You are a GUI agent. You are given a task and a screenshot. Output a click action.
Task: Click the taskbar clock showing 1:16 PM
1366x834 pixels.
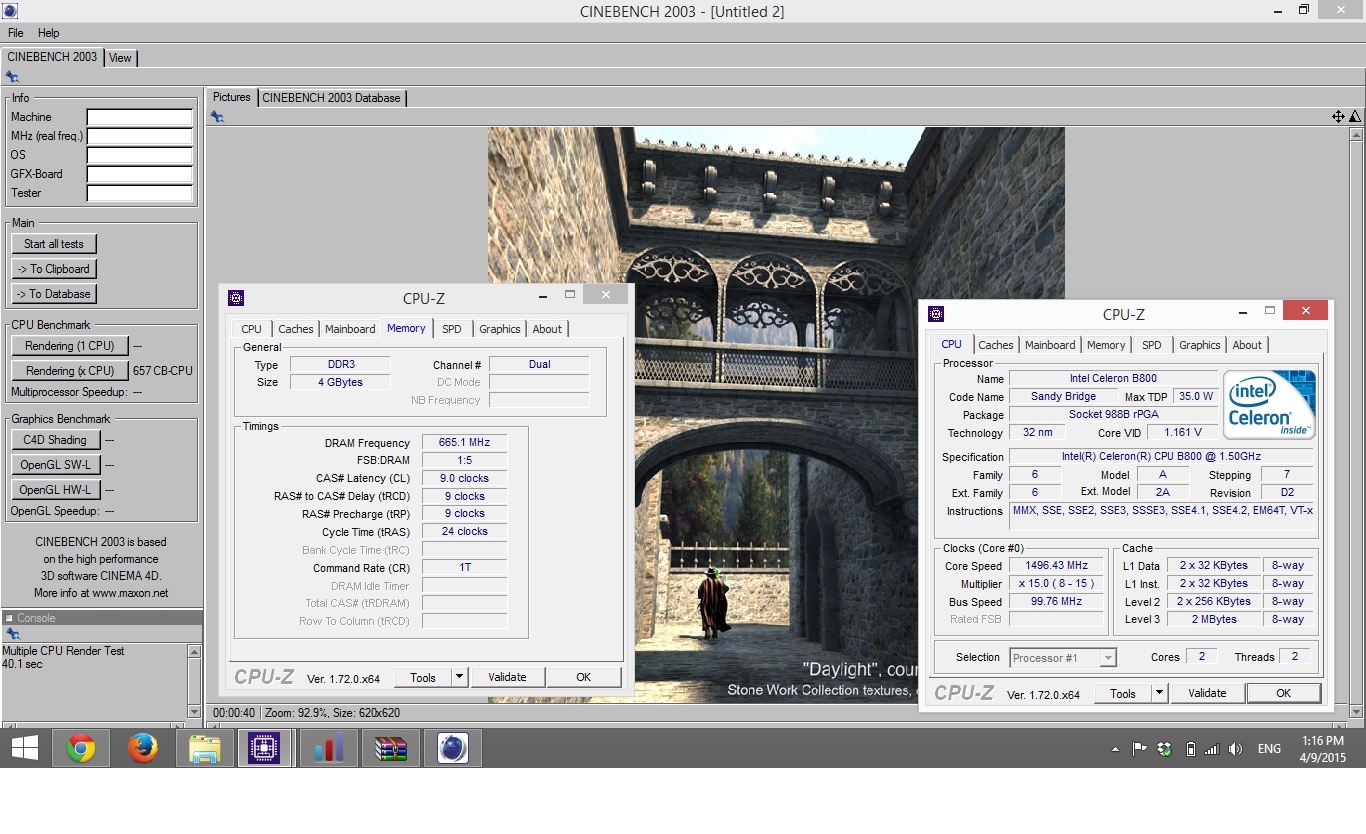click(1323, 741)
